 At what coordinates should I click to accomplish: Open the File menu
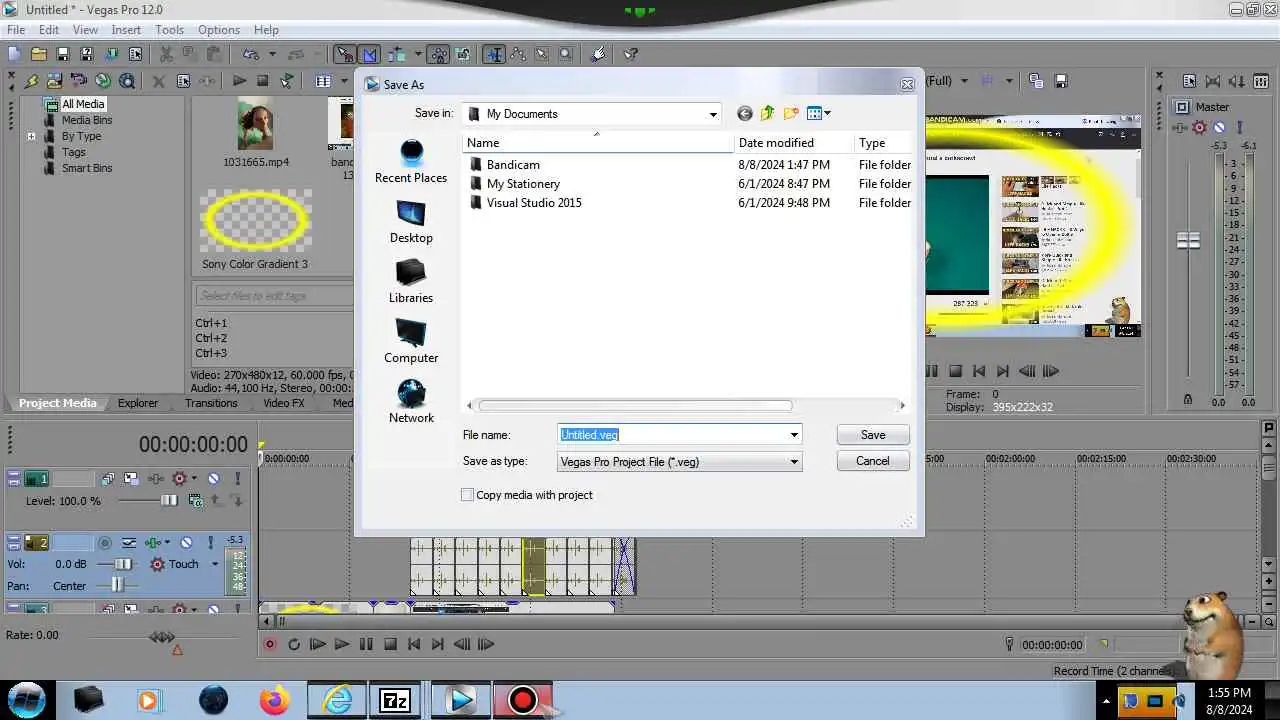tap(16, 30)
